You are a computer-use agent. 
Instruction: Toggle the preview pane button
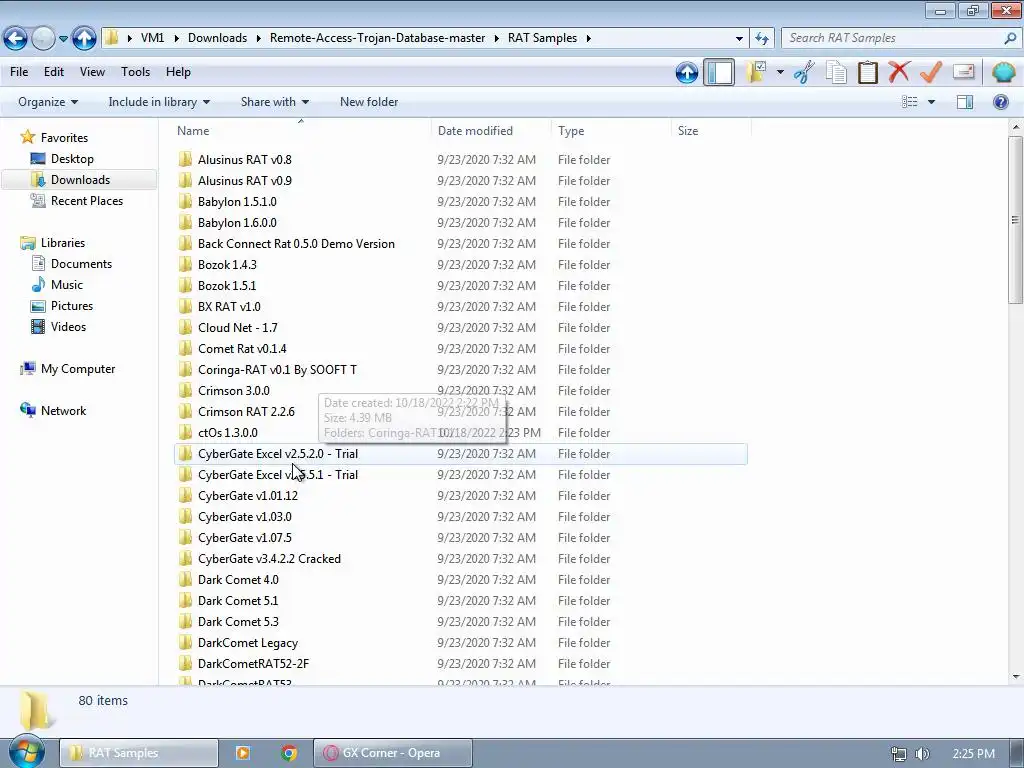tap(965, 102)
